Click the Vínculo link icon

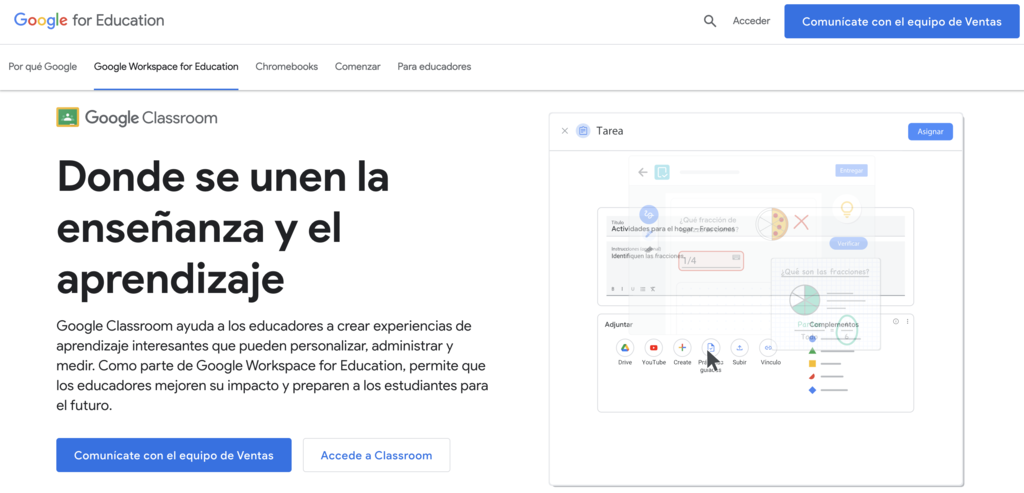pyautogui.click(x=769, y=347)
